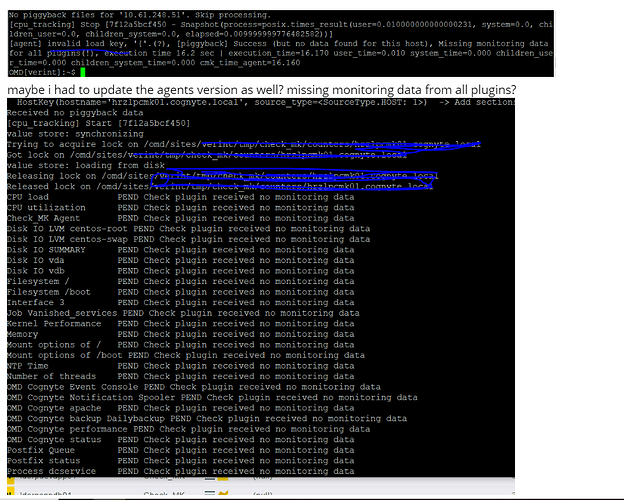
Task: Click 'NTP Time' row
Action: [x=181, y=366]
